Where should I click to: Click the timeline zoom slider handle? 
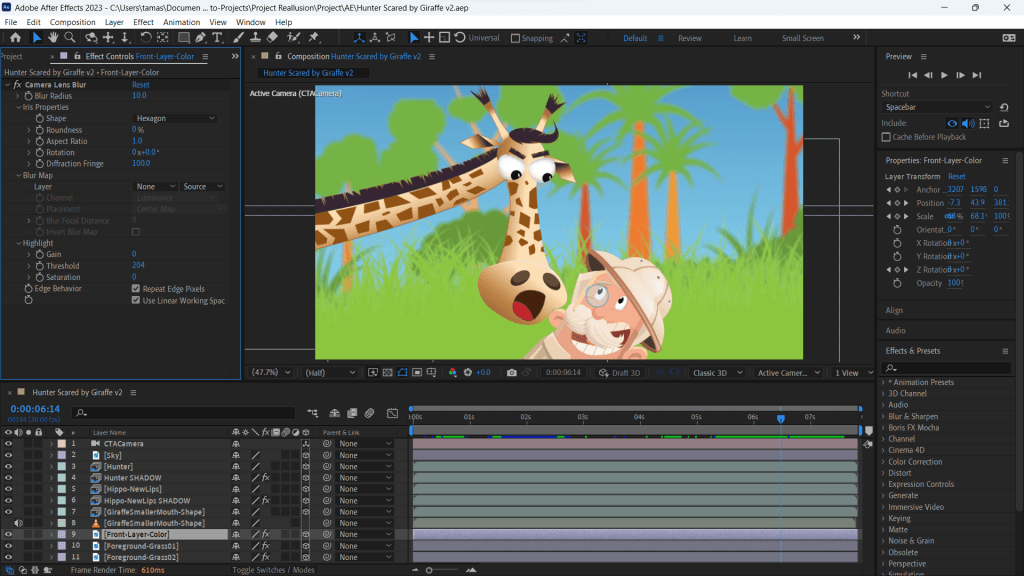pos(429,570)
